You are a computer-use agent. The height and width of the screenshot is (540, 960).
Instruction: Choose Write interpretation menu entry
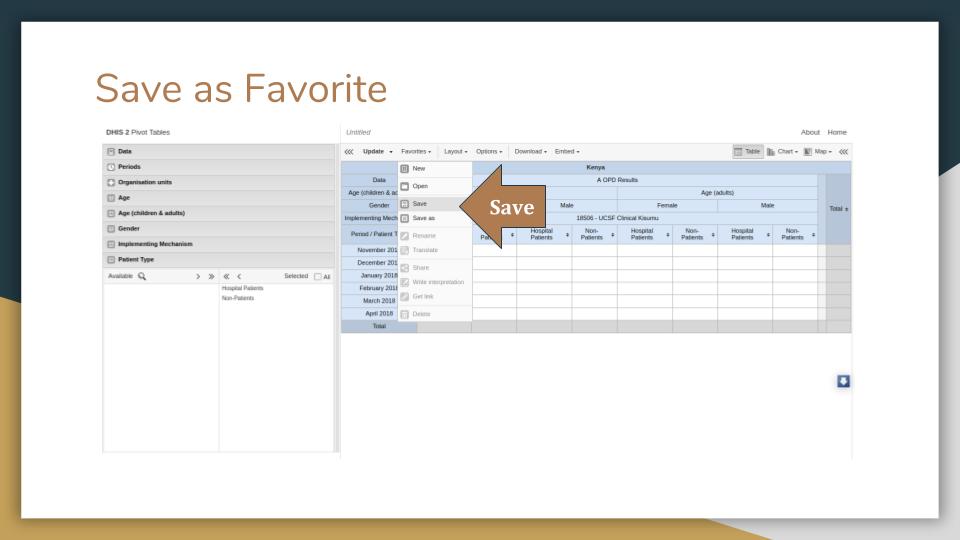[x=435, y=282]
